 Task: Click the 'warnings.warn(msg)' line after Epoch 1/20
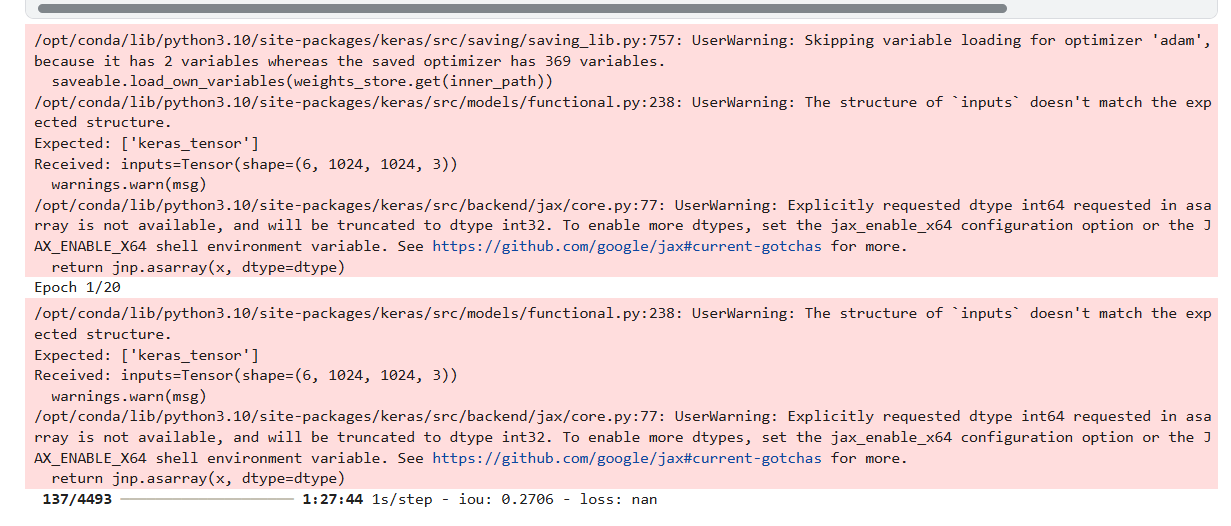129,396
